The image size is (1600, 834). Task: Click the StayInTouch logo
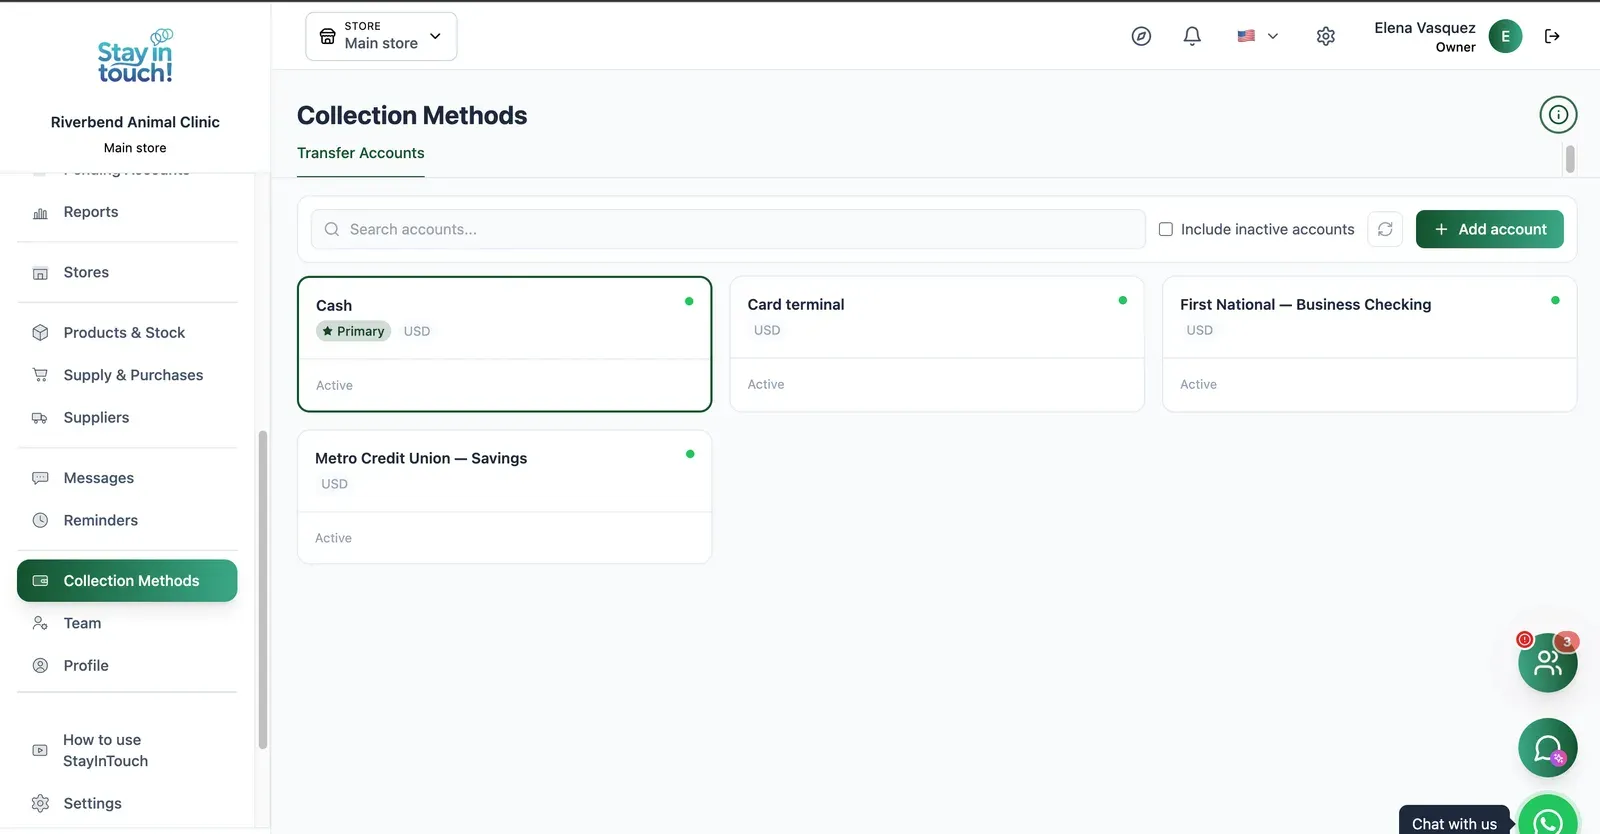pos(135,57)
